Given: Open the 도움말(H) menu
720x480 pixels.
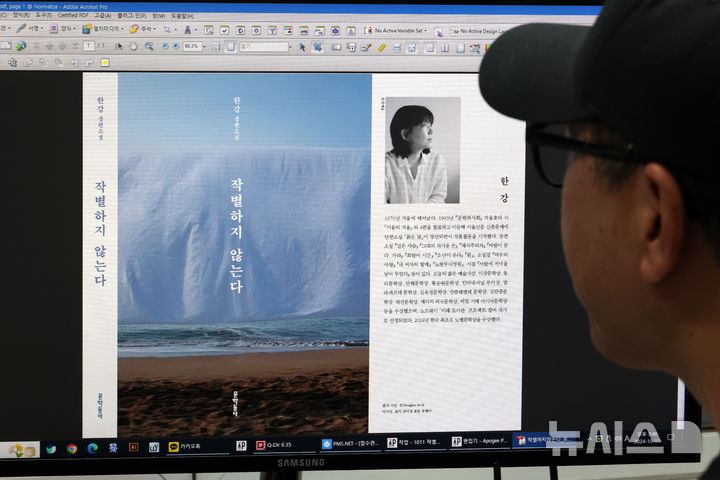Looking at the screenshot, I should [182, 16].
